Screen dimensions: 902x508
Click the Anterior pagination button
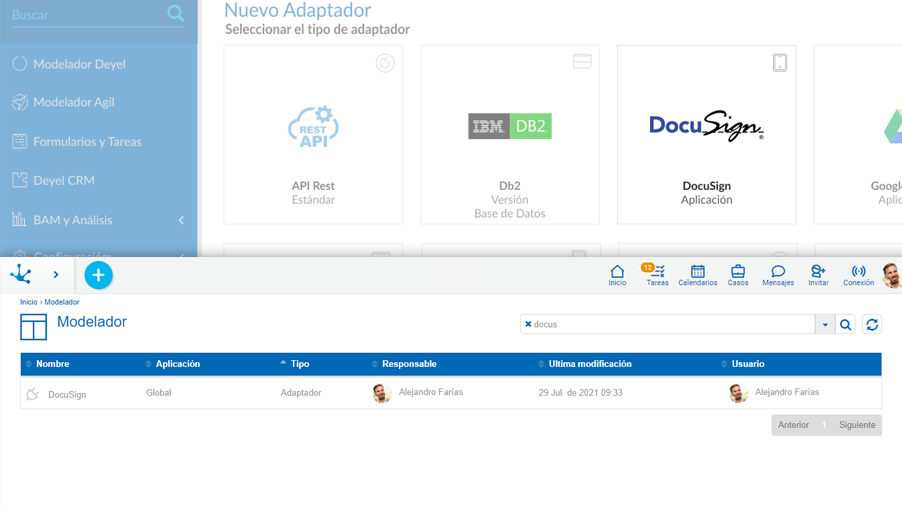click(x=793, y=425)
